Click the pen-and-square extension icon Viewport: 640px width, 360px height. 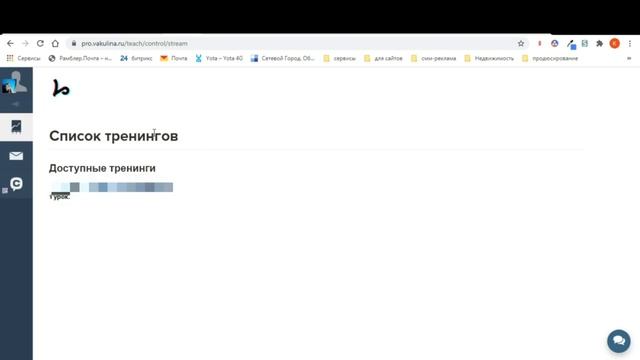point(571,44)
